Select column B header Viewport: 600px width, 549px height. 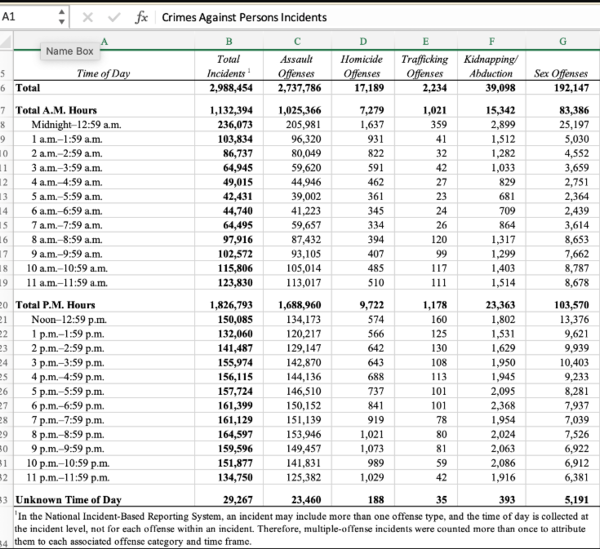(228, 40)
